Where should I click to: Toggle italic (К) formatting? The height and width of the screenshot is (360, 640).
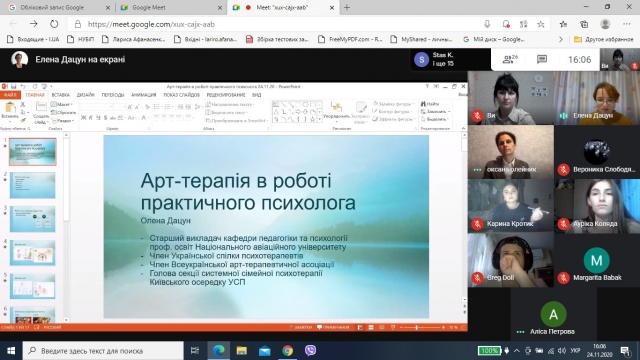pos(91,118)
